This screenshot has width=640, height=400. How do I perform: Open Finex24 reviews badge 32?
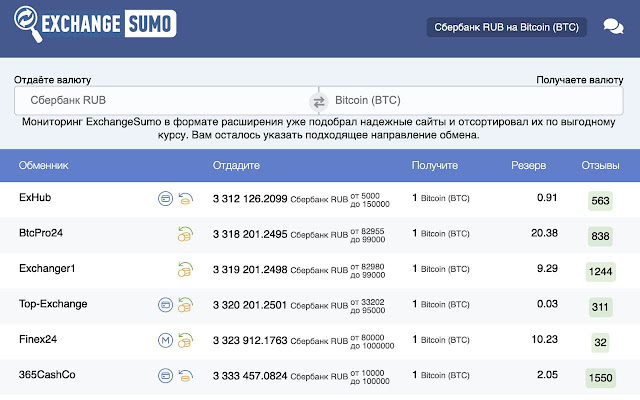click(x=600, y=342)
